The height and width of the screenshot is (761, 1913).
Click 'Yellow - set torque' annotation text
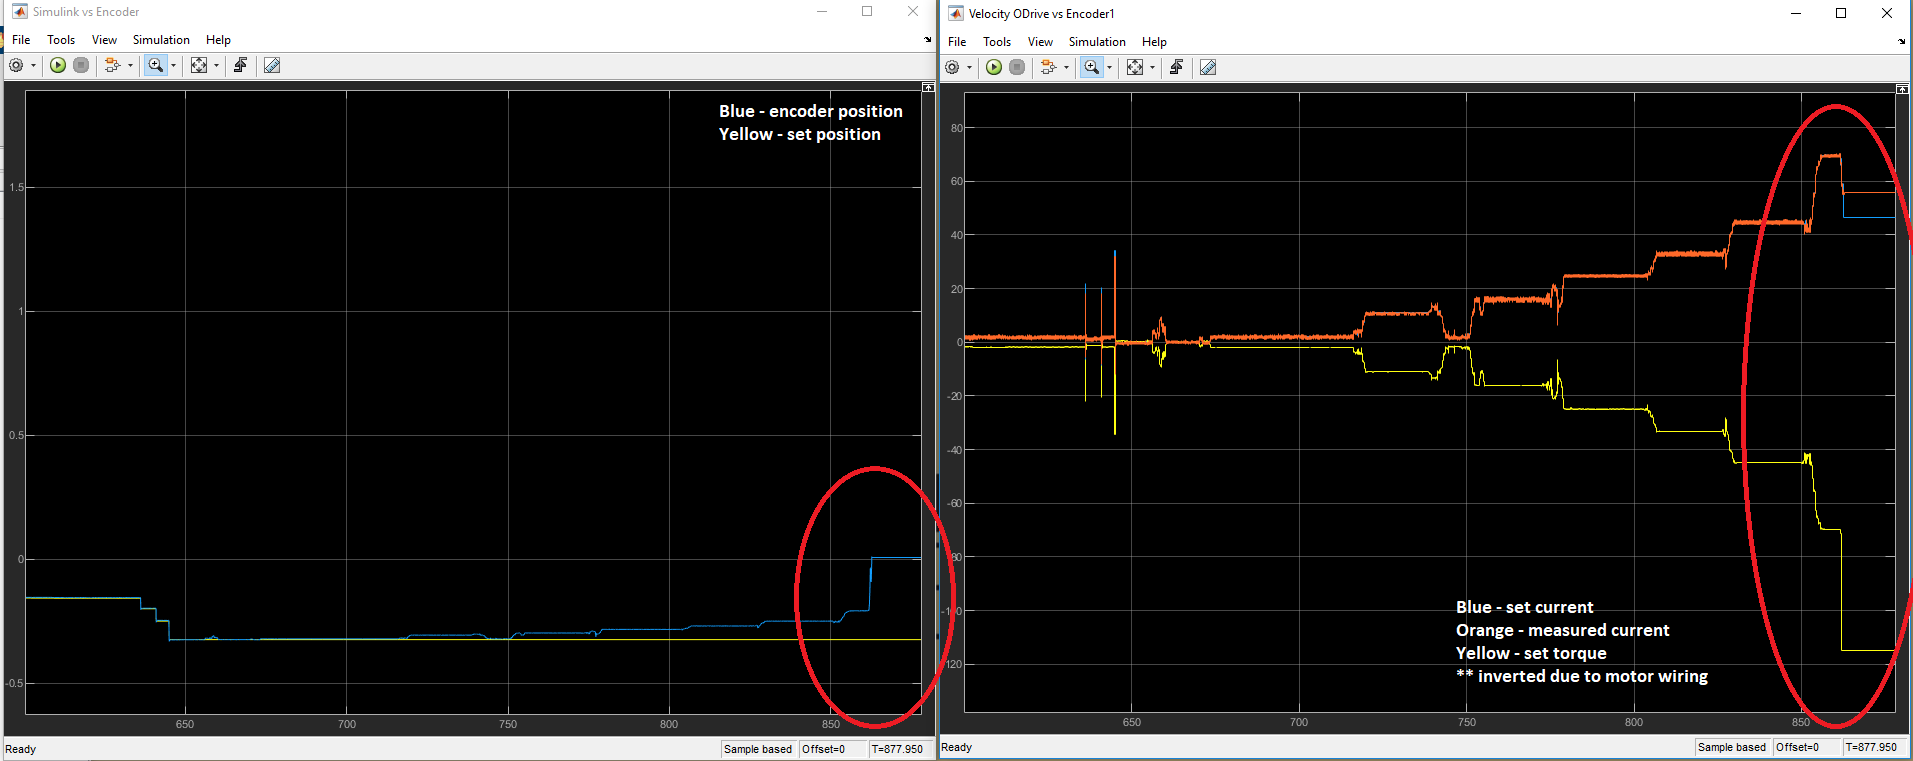click(1531, 653)
